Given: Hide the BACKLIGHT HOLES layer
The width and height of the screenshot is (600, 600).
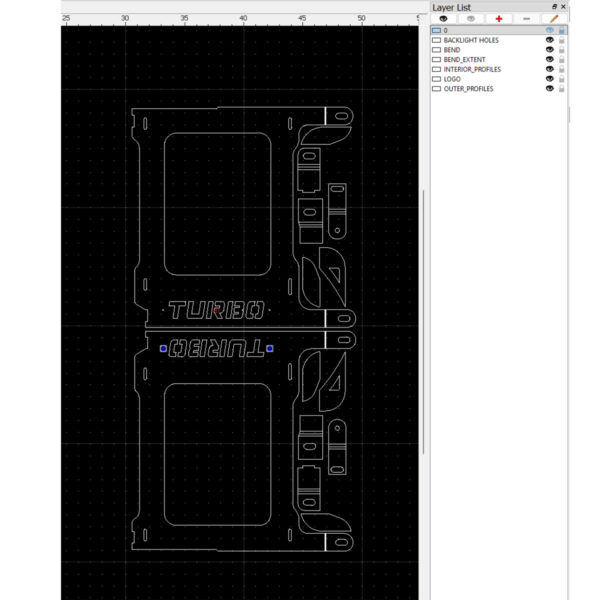Looking at the screenshot, I should tap(549, 40).
